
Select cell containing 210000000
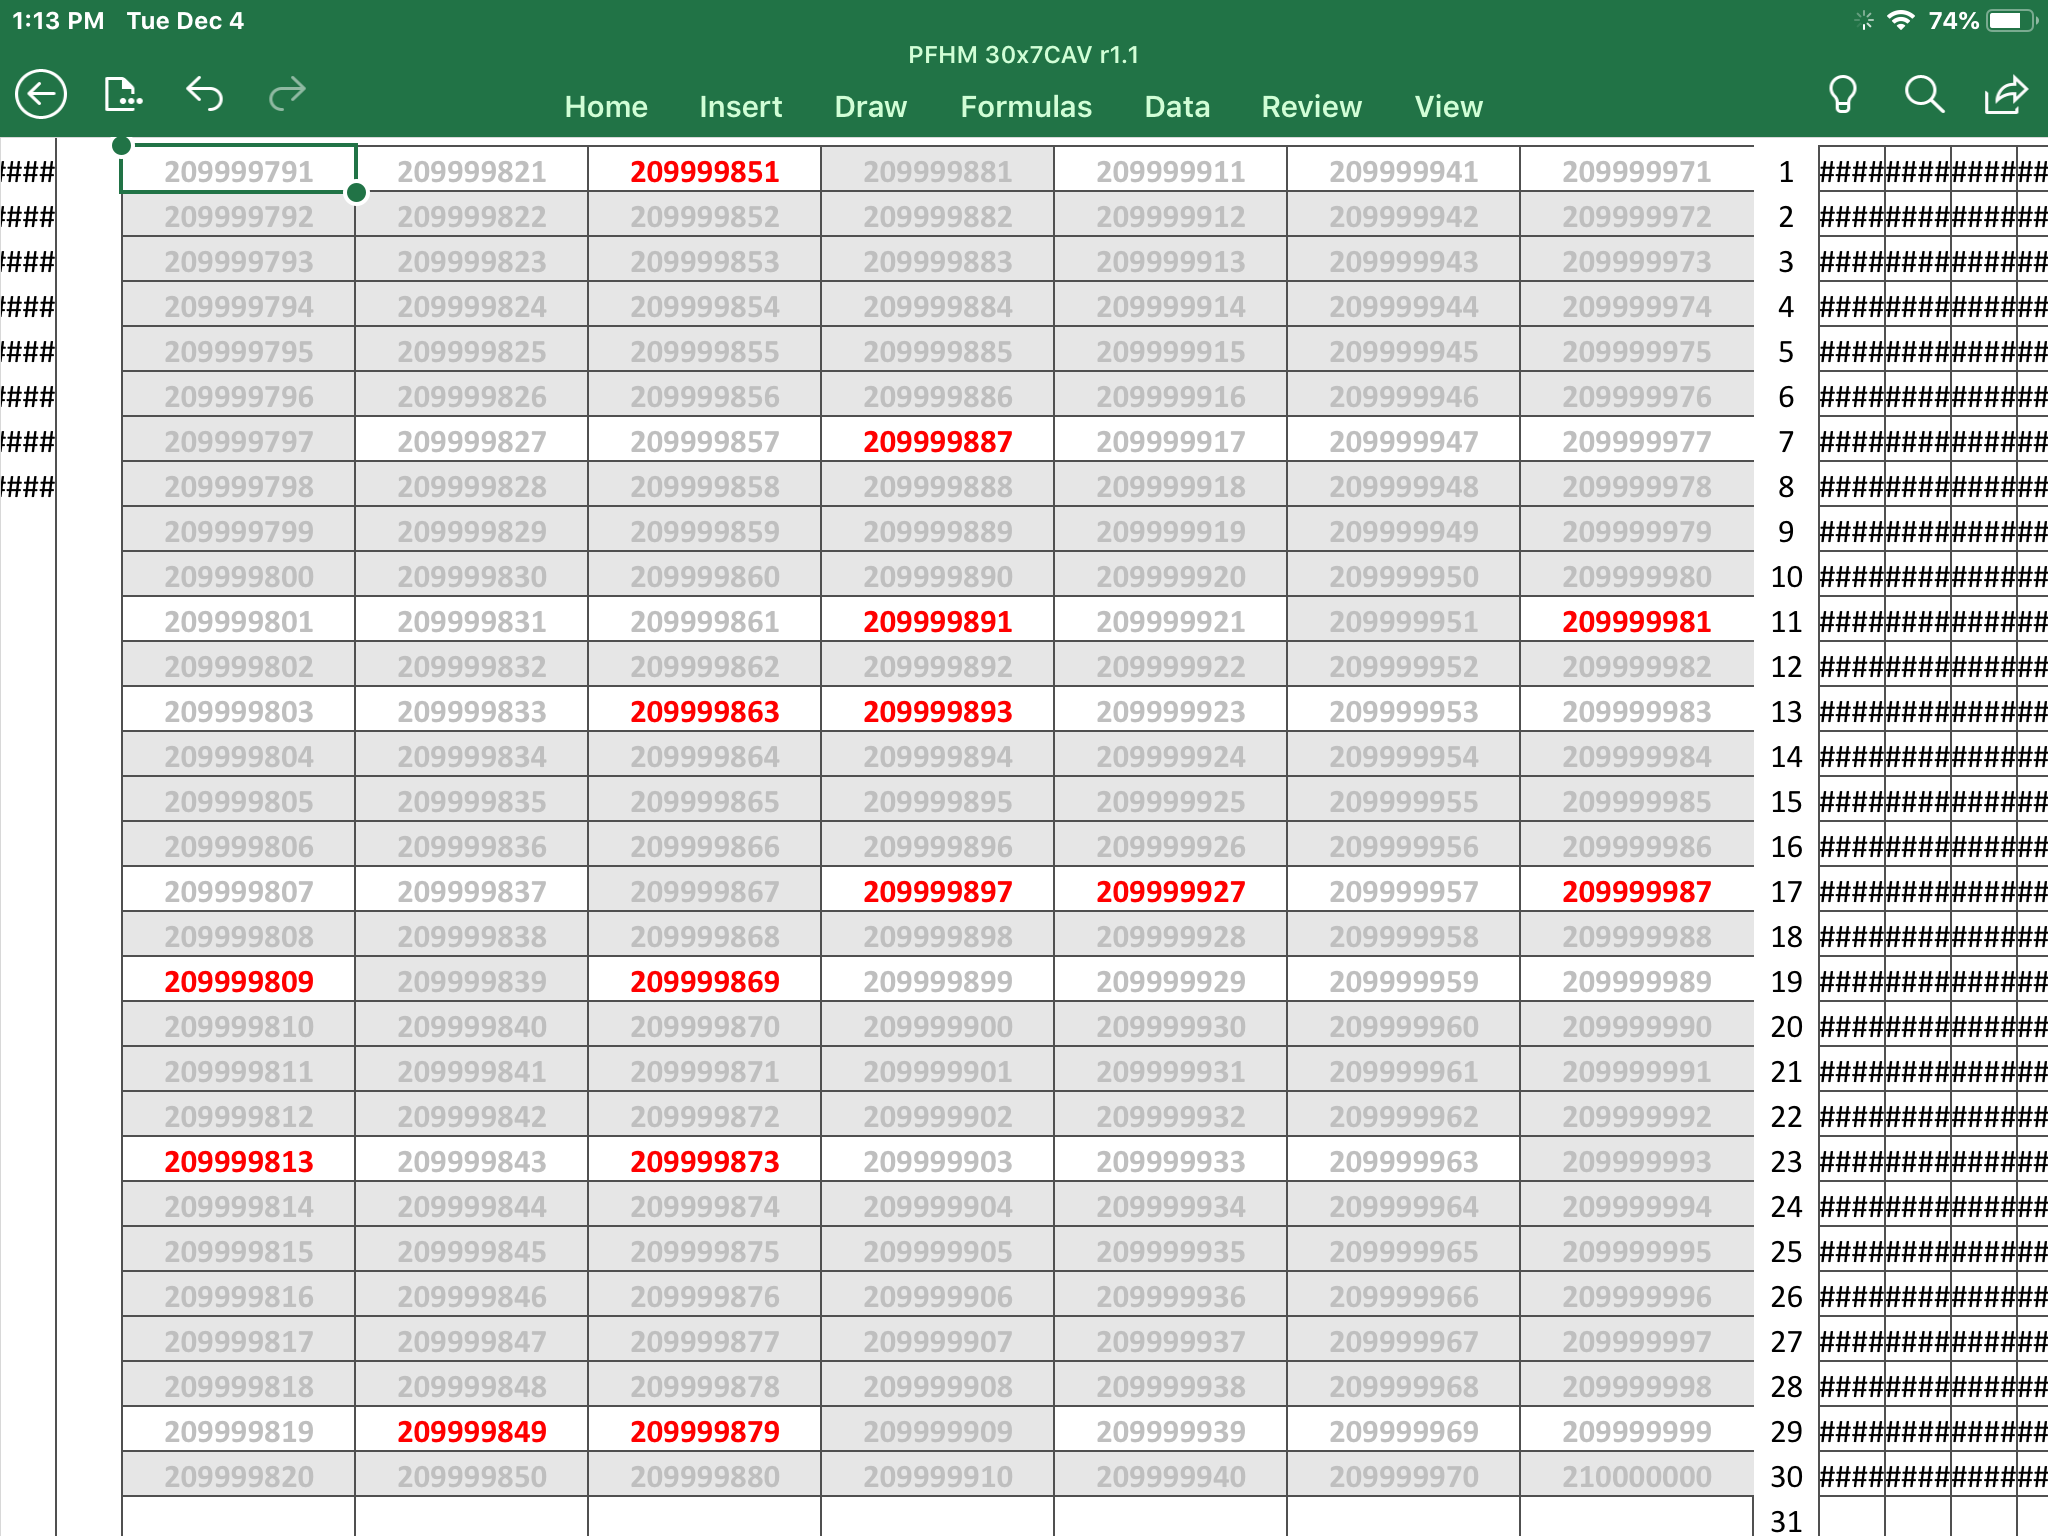pyautogui.click(x=1636, y=1477)
